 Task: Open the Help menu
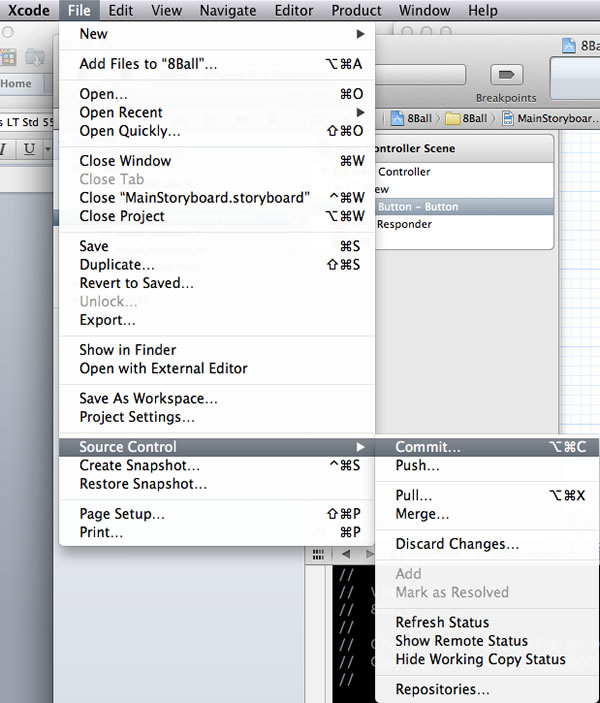point(483,10)
